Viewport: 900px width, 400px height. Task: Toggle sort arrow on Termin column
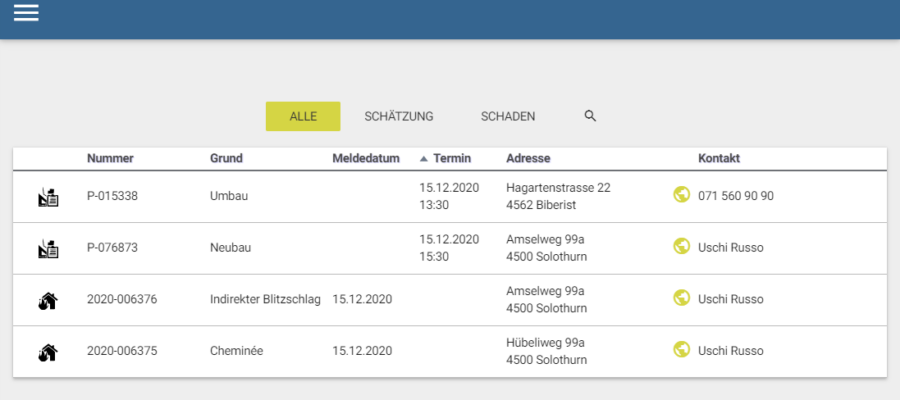[423, 159]
